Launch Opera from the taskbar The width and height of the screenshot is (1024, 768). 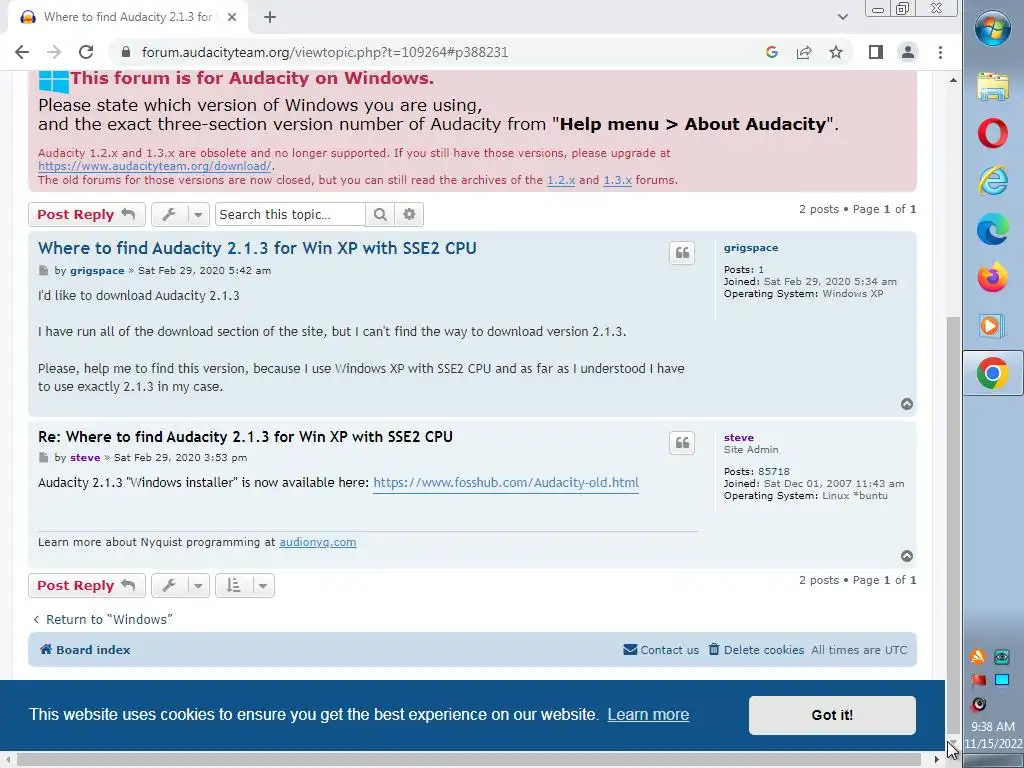[993, 133]
